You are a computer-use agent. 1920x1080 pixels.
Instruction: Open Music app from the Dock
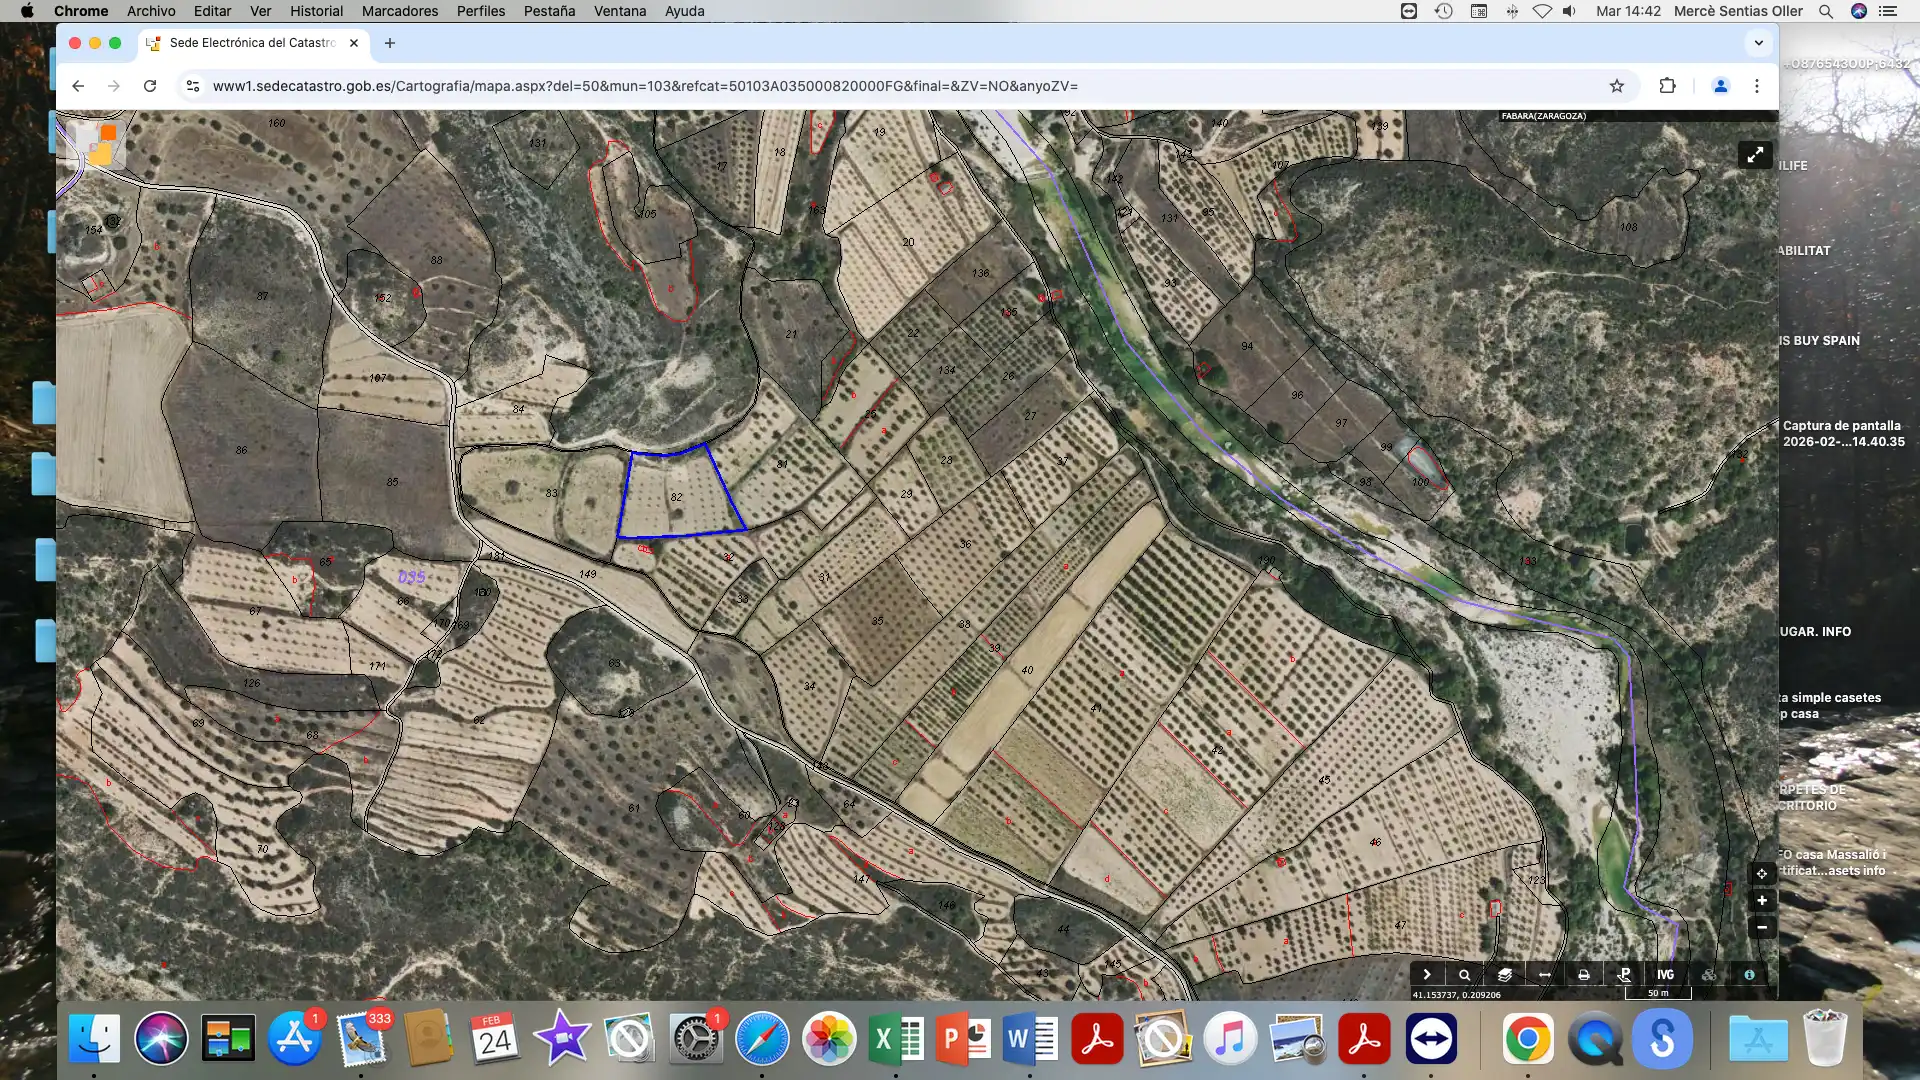tap(1231, 1038)
